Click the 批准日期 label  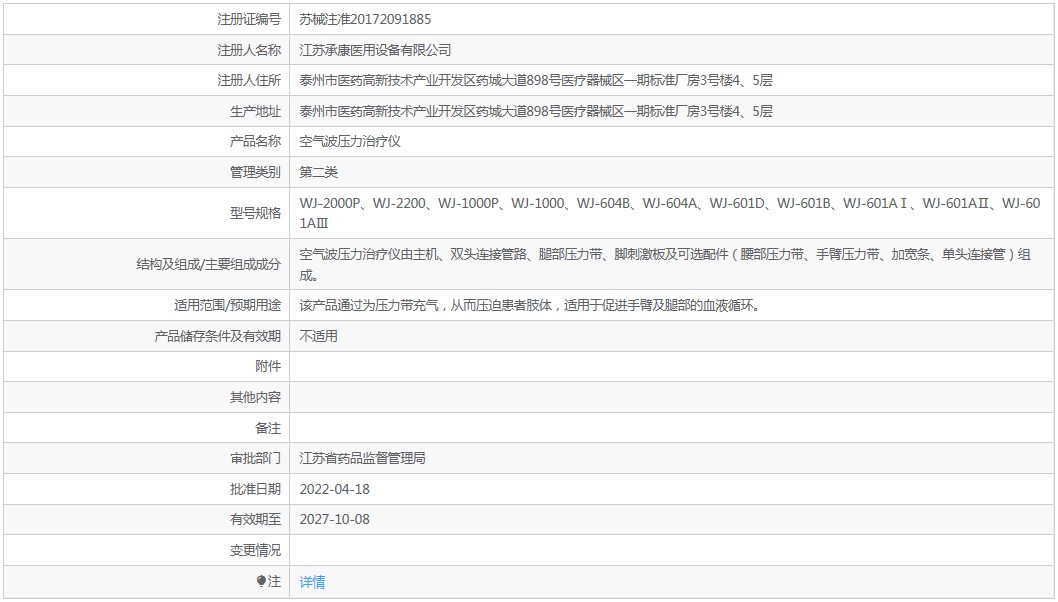255,489
